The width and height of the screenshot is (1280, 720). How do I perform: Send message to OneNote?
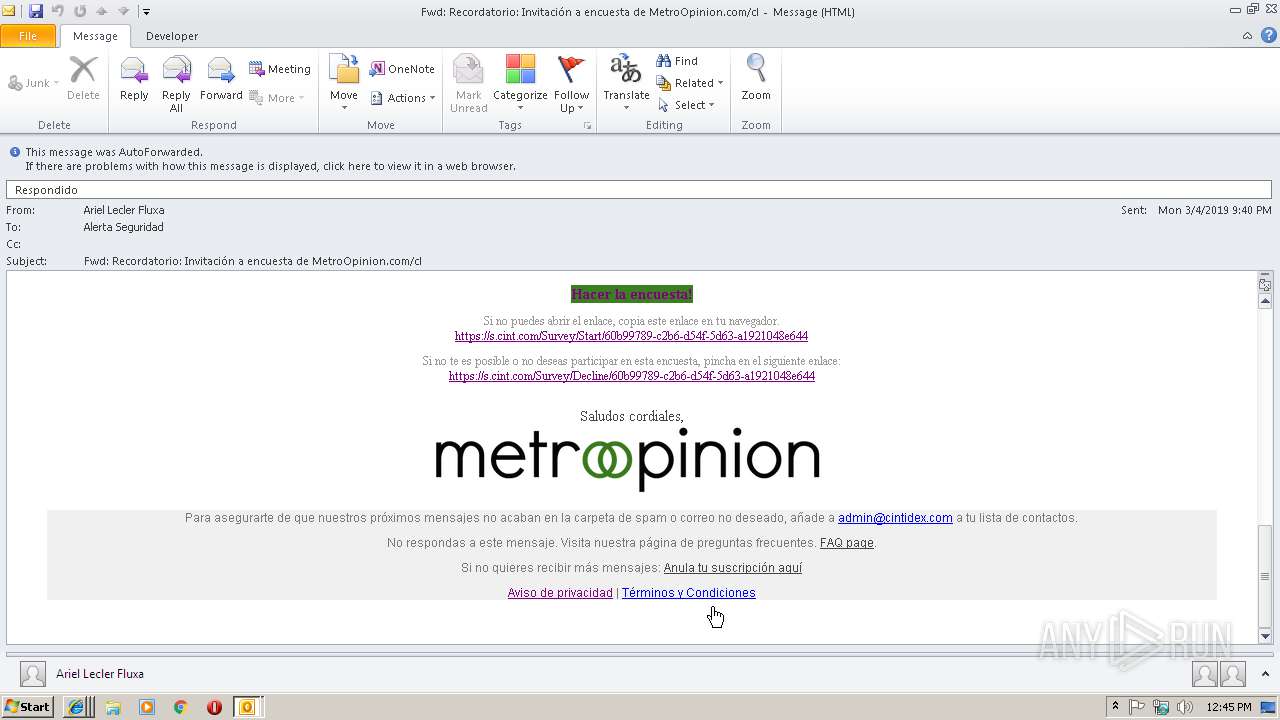(x=402, y=69)
